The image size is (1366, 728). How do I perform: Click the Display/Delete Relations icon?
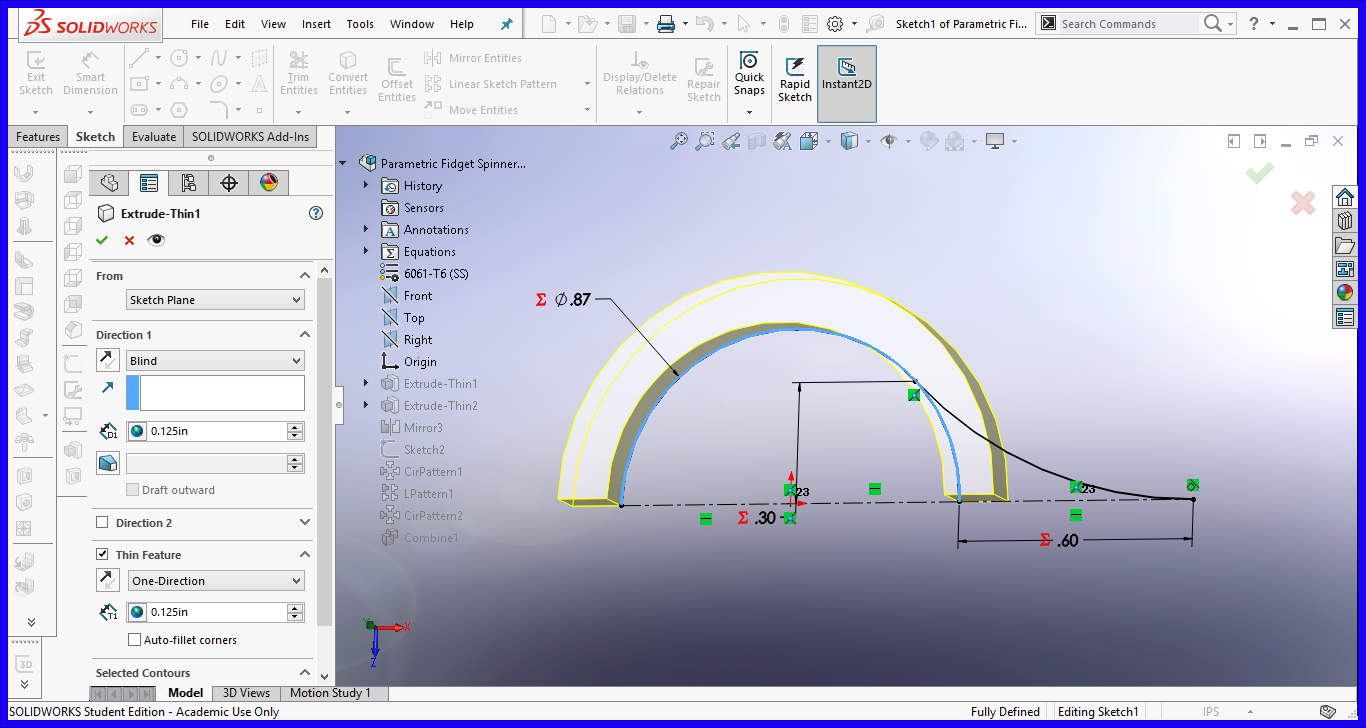pos(639,72)
